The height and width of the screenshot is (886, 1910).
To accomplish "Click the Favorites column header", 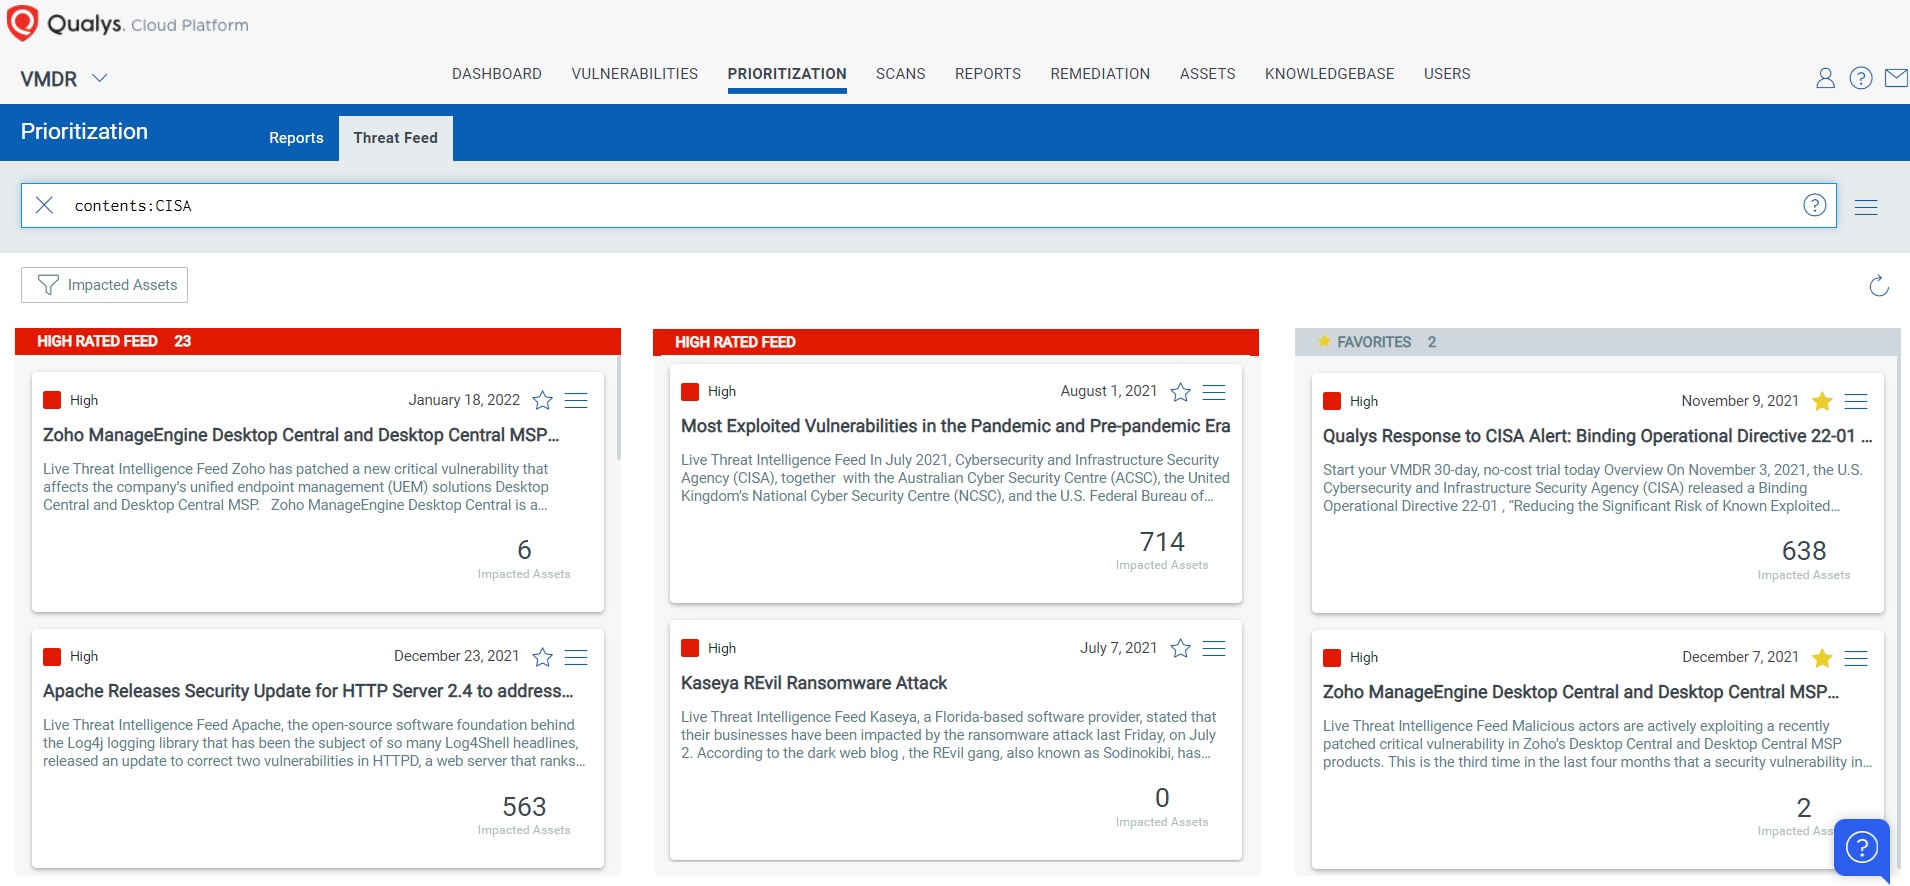I will [1597, 342].
